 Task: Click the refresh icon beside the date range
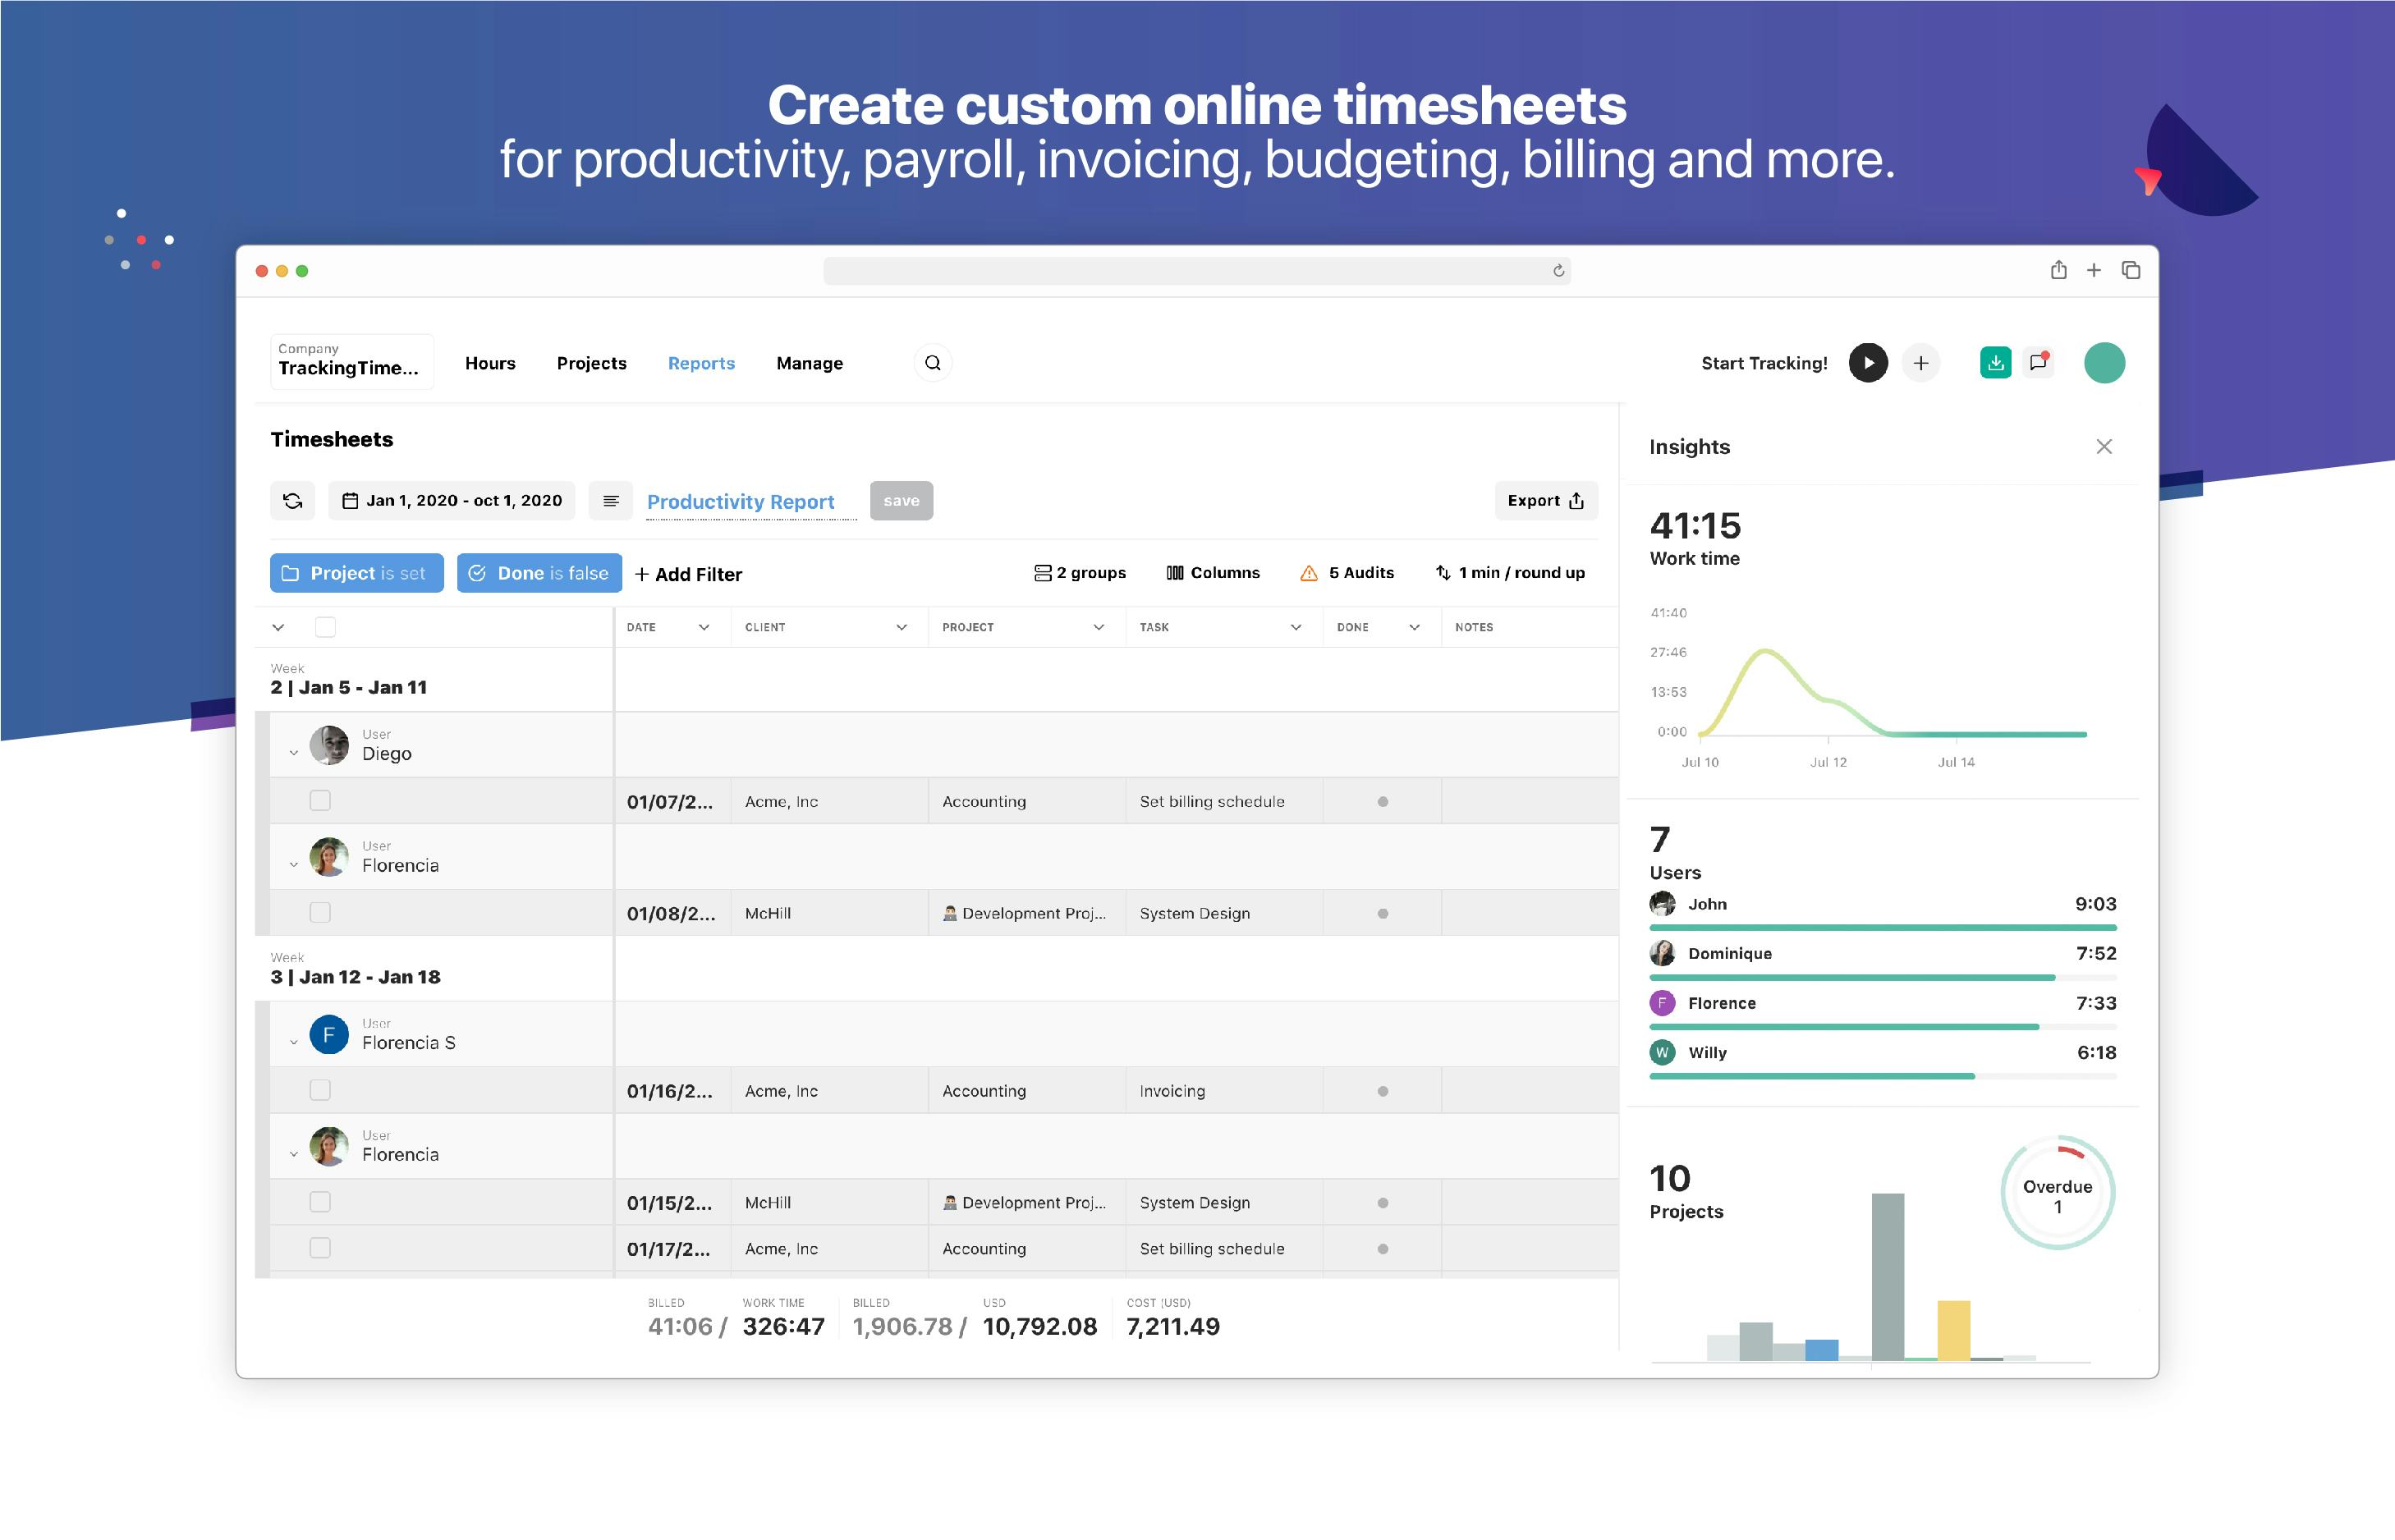[x=292, y=501]
